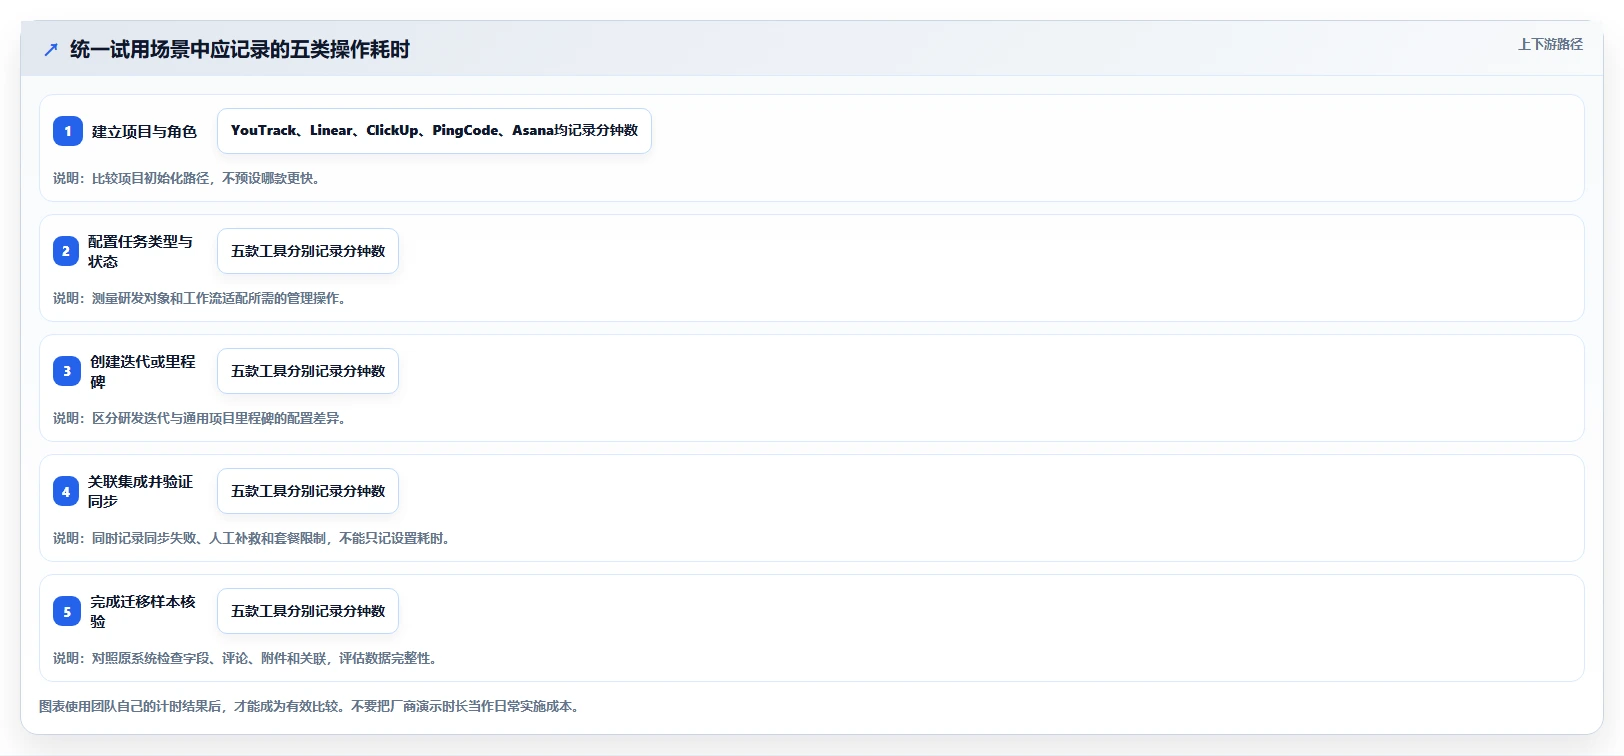Select step number 2 badge
Viewport: 1624px width, 756px height.
(x=66, y=251)
